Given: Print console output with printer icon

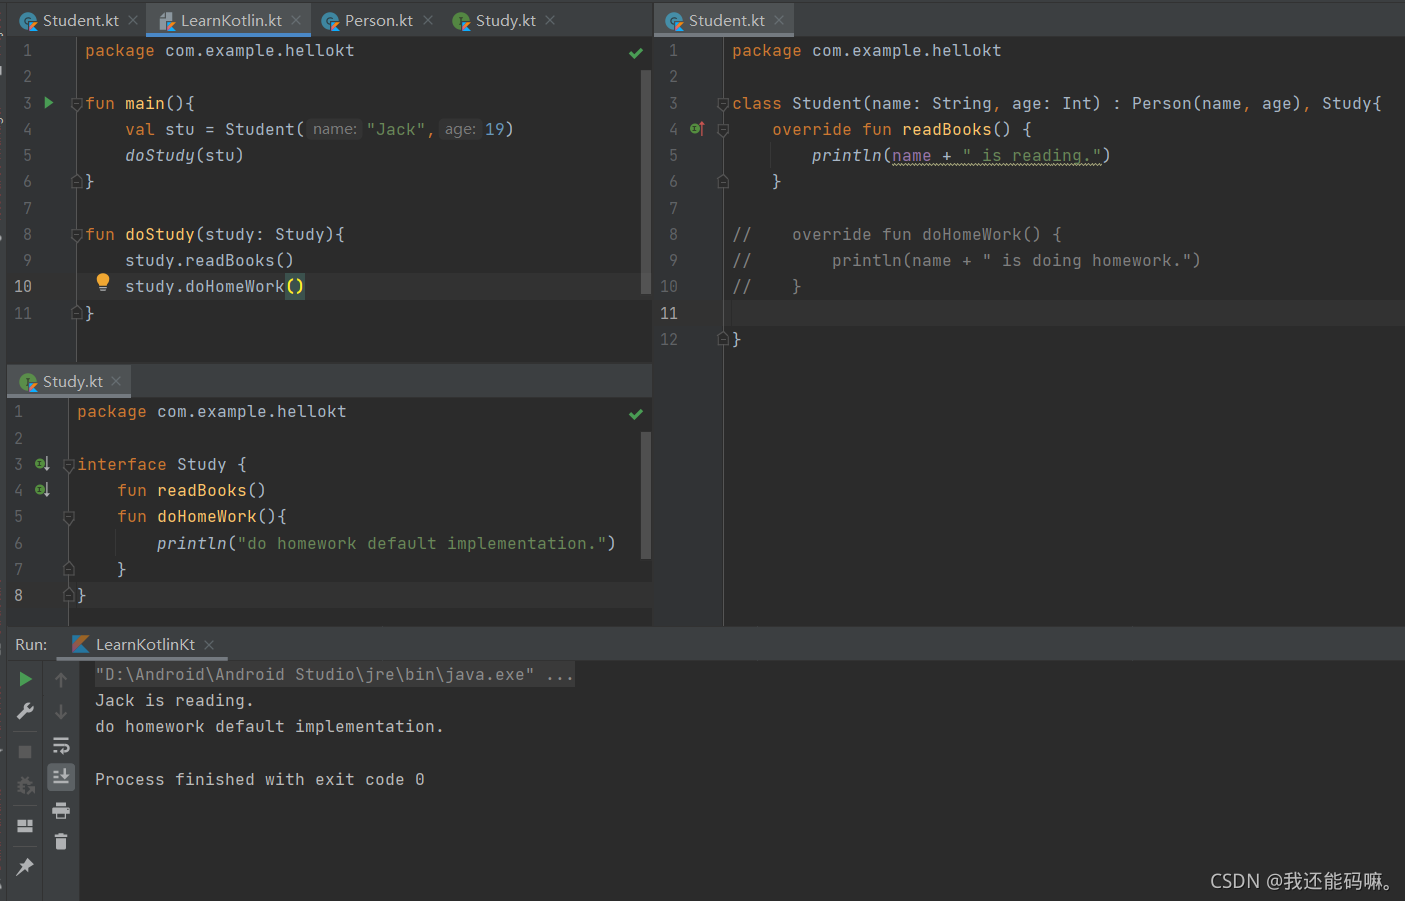Looking at the screenshot, I should click(x=61, y=810).
